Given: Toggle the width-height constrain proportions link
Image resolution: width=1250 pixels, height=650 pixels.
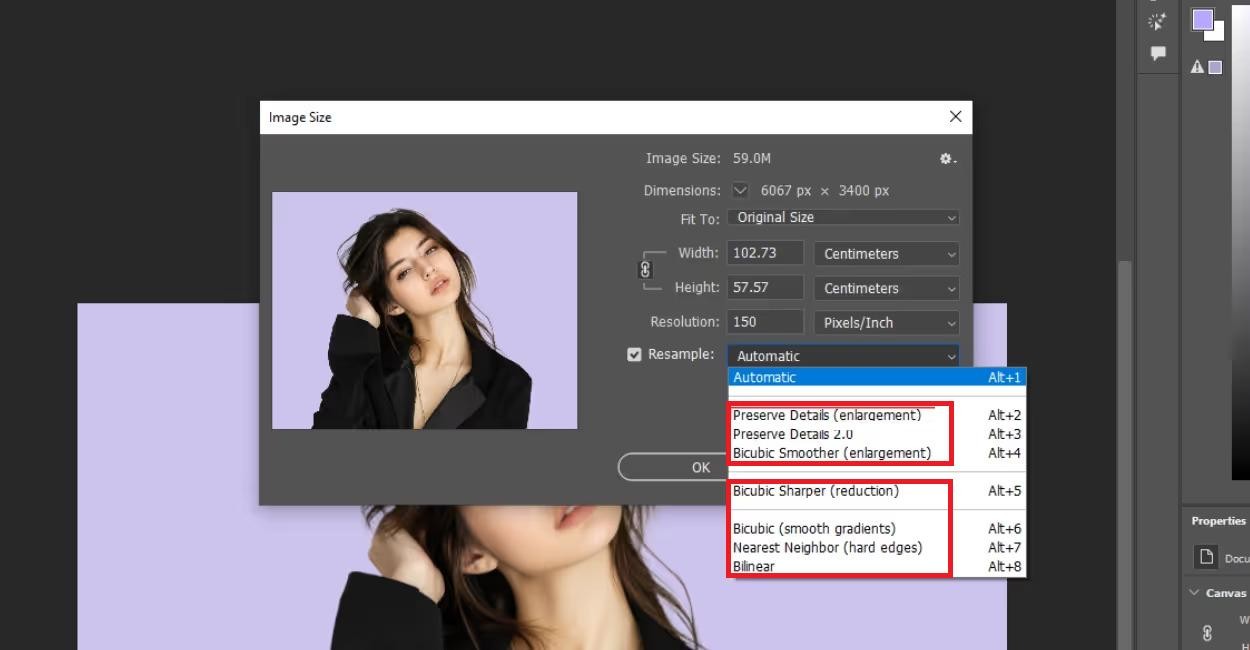Looking at the screenshot, I should click(645, 270).
